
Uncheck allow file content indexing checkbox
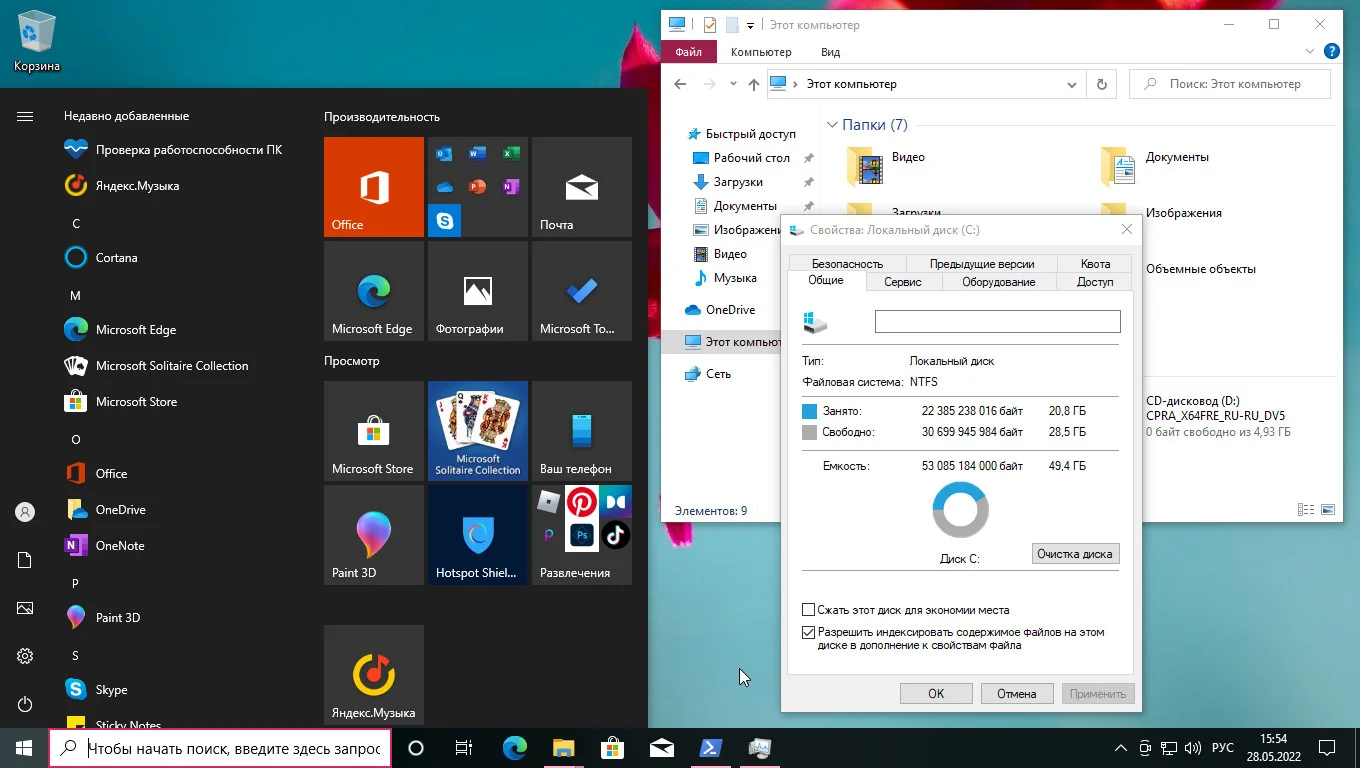click(809, 633)
